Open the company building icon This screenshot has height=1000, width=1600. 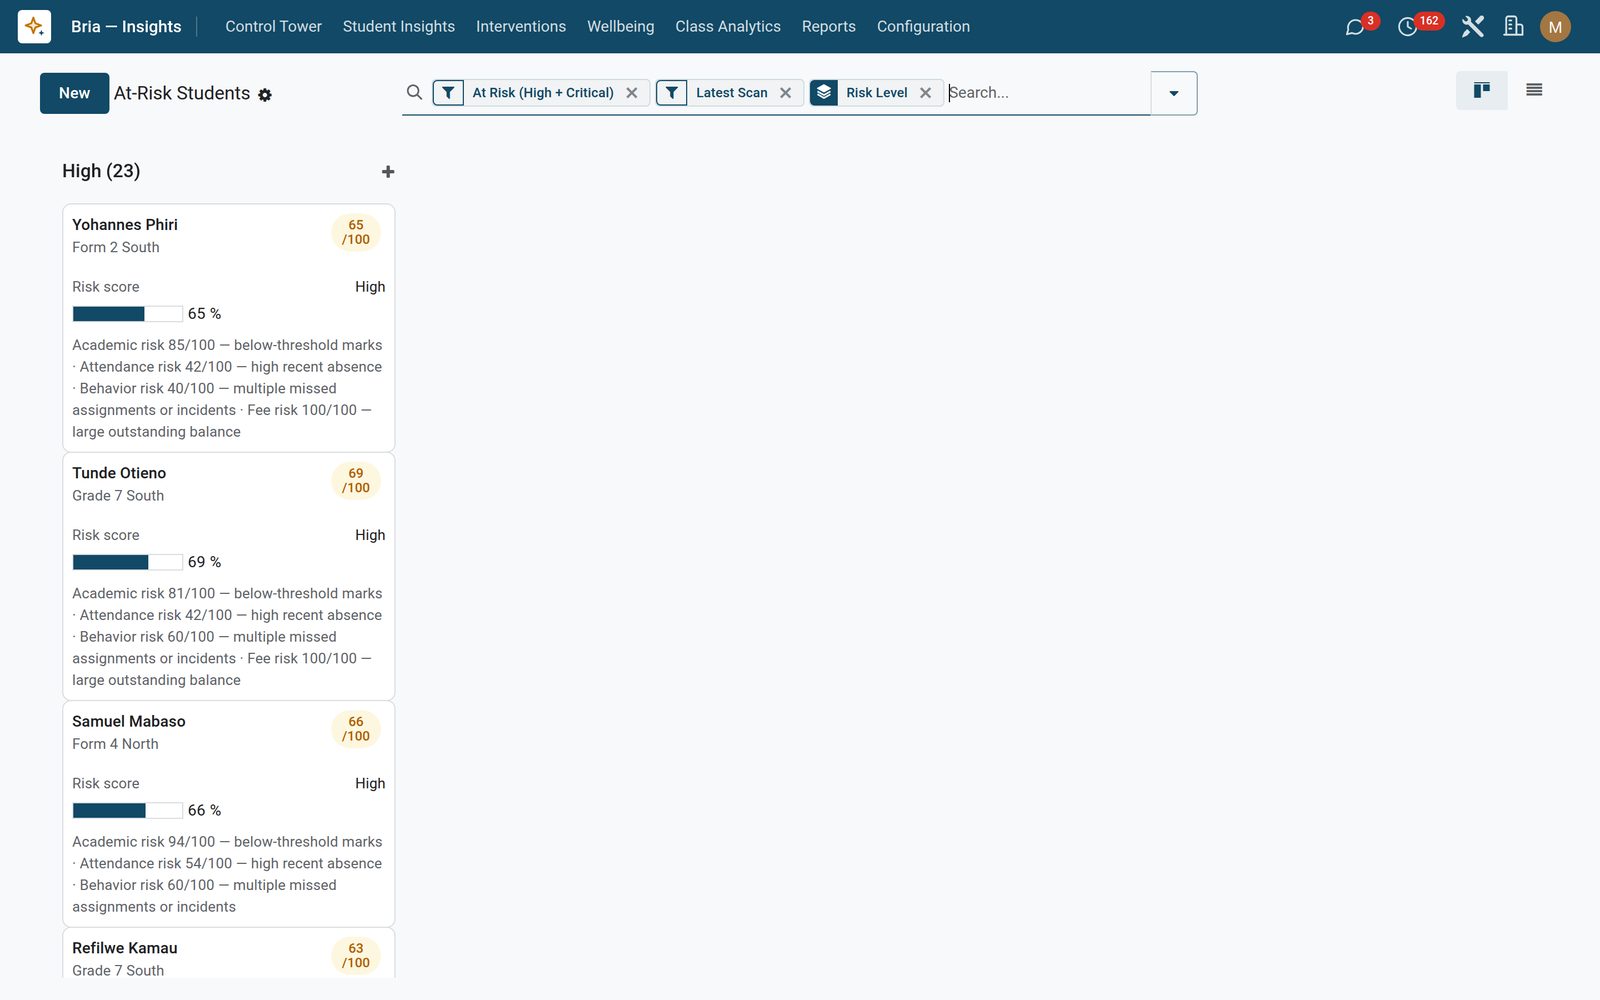1514,27
